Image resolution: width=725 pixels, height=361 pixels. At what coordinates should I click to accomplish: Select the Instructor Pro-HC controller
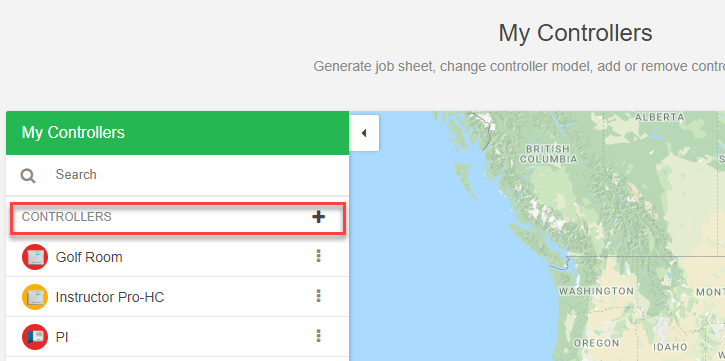click(110, 297)
